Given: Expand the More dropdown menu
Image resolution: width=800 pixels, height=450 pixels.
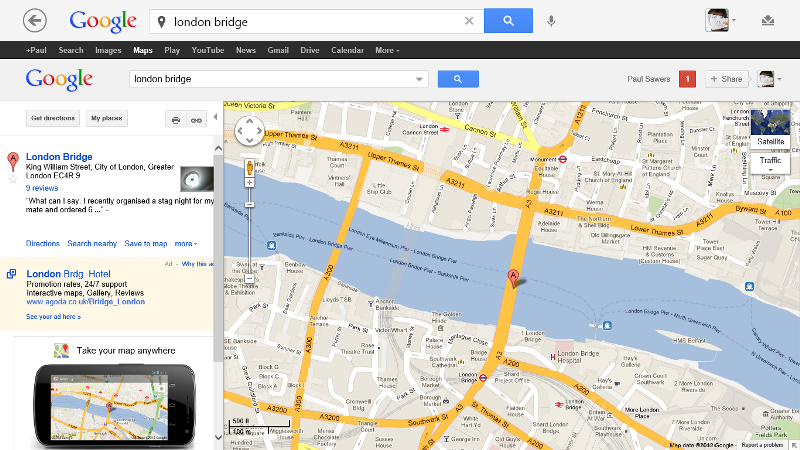Looking at the screenshot, I should click(387, 50).
